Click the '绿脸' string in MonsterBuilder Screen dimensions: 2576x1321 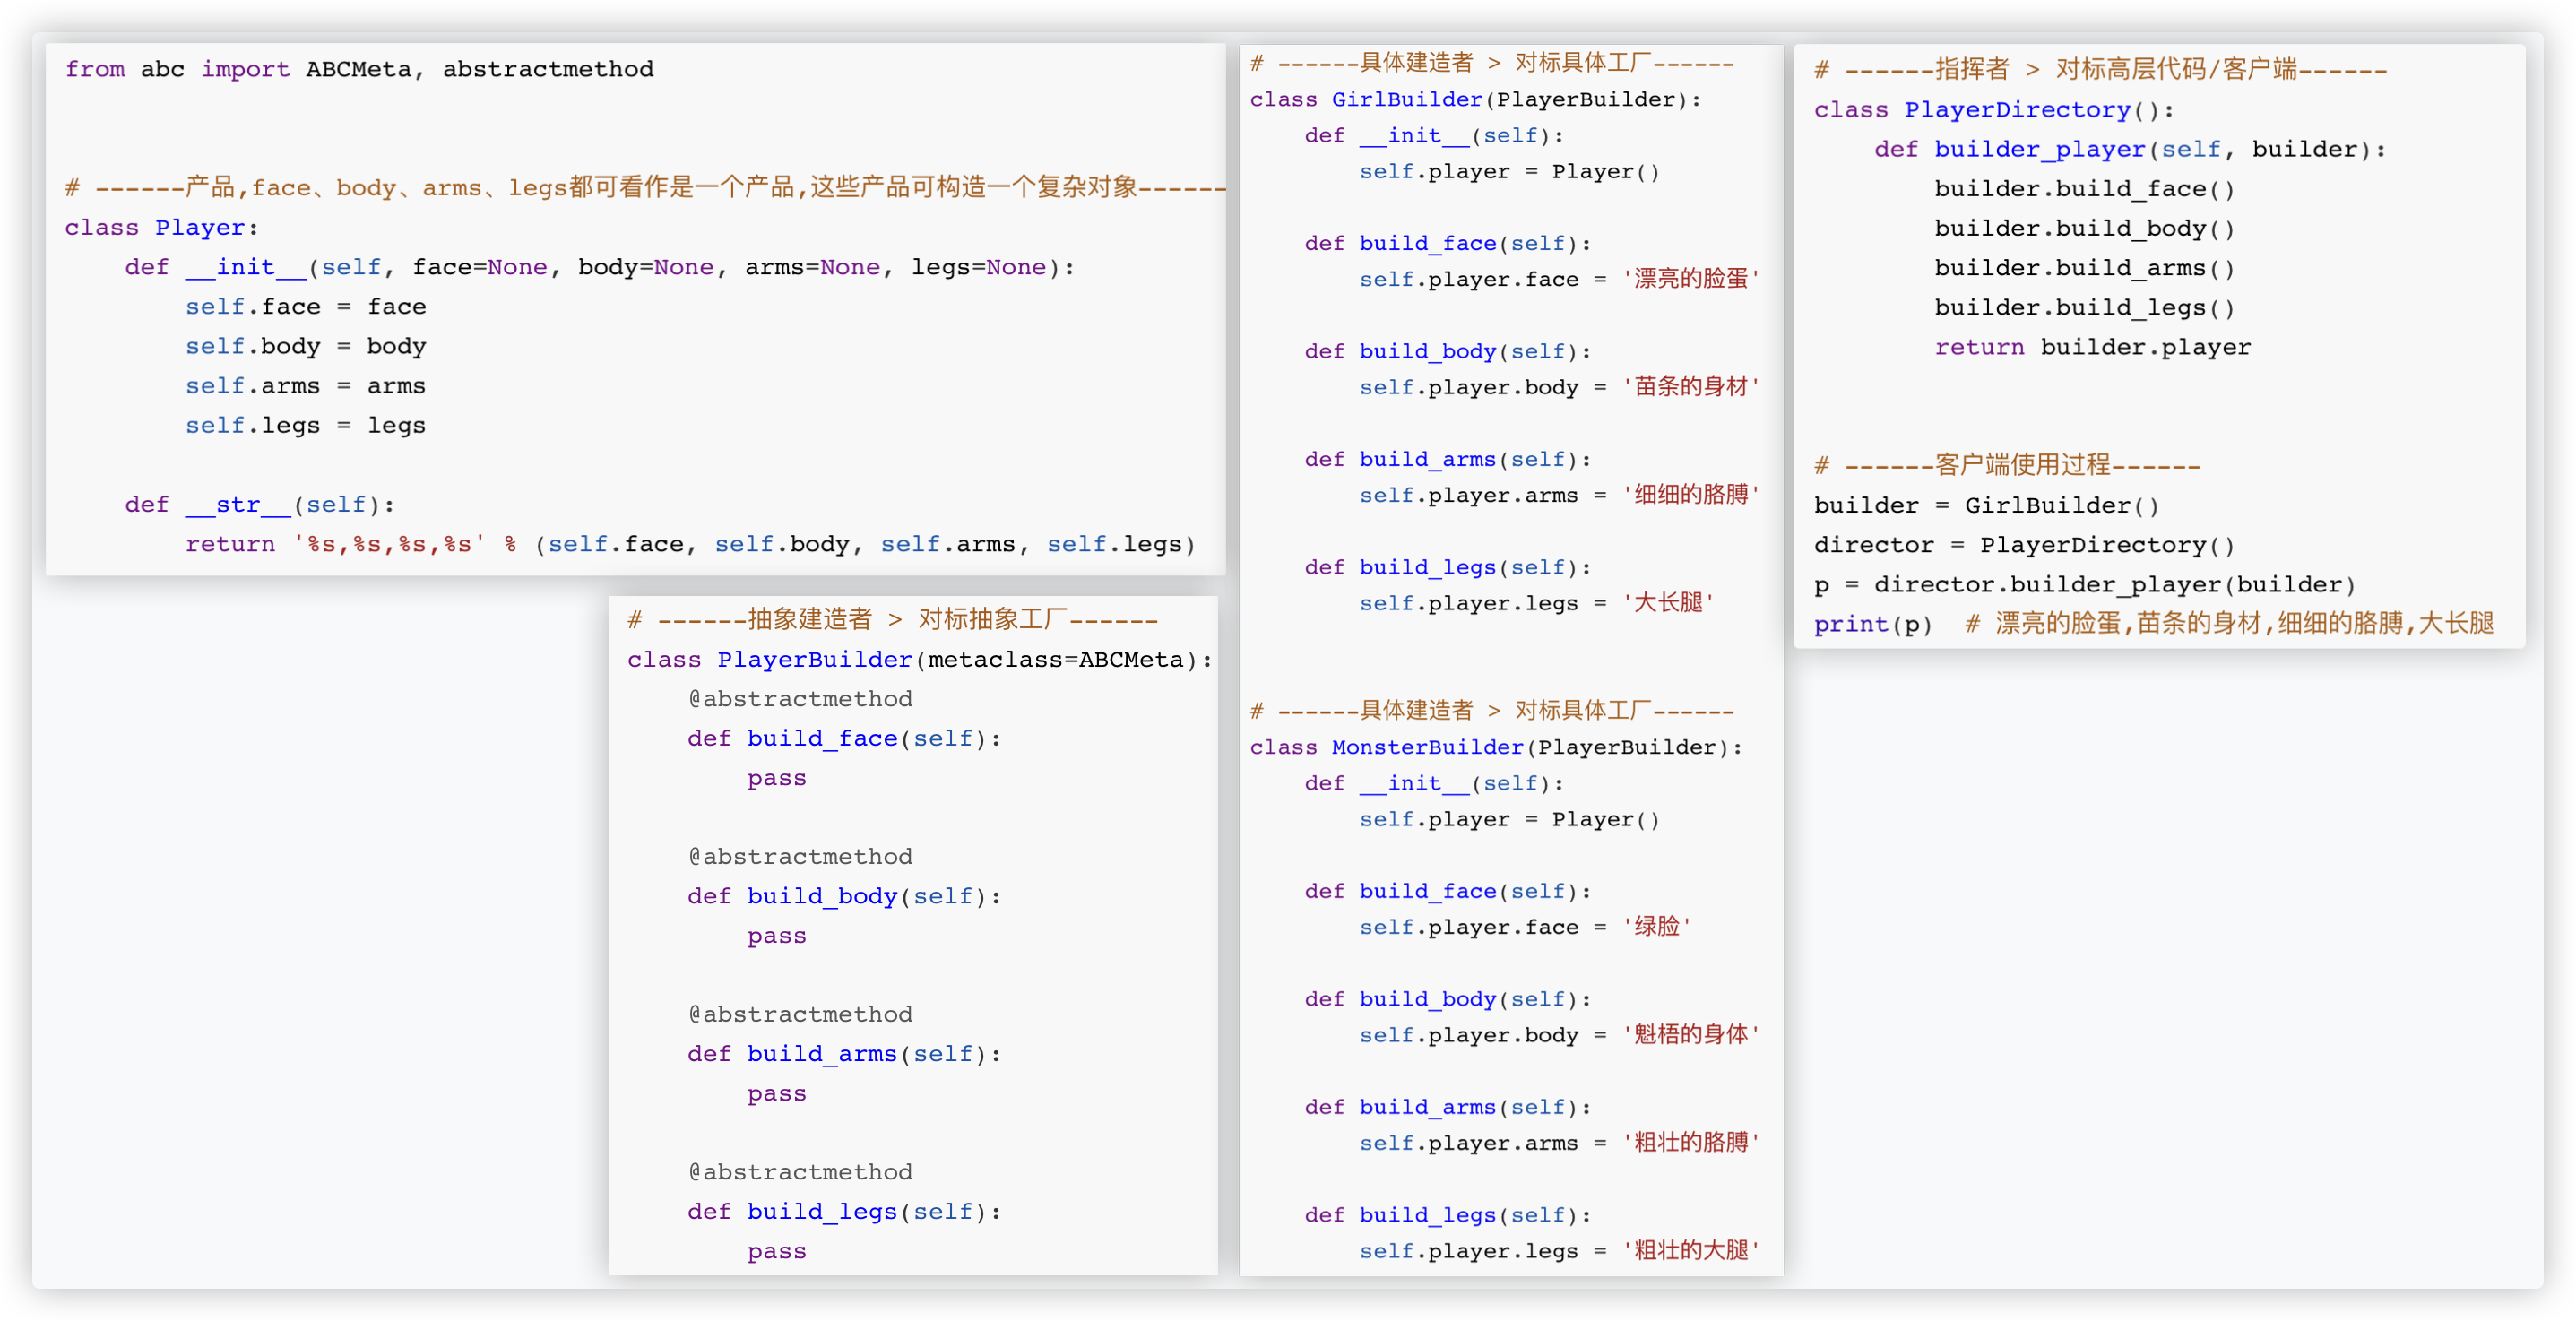point(1656,927)
